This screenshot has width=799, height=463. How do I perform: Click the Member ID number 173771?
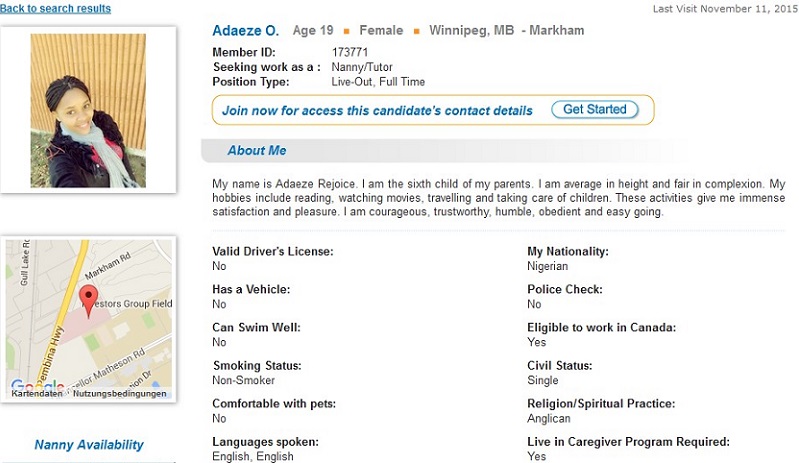(x=350, y=52)
